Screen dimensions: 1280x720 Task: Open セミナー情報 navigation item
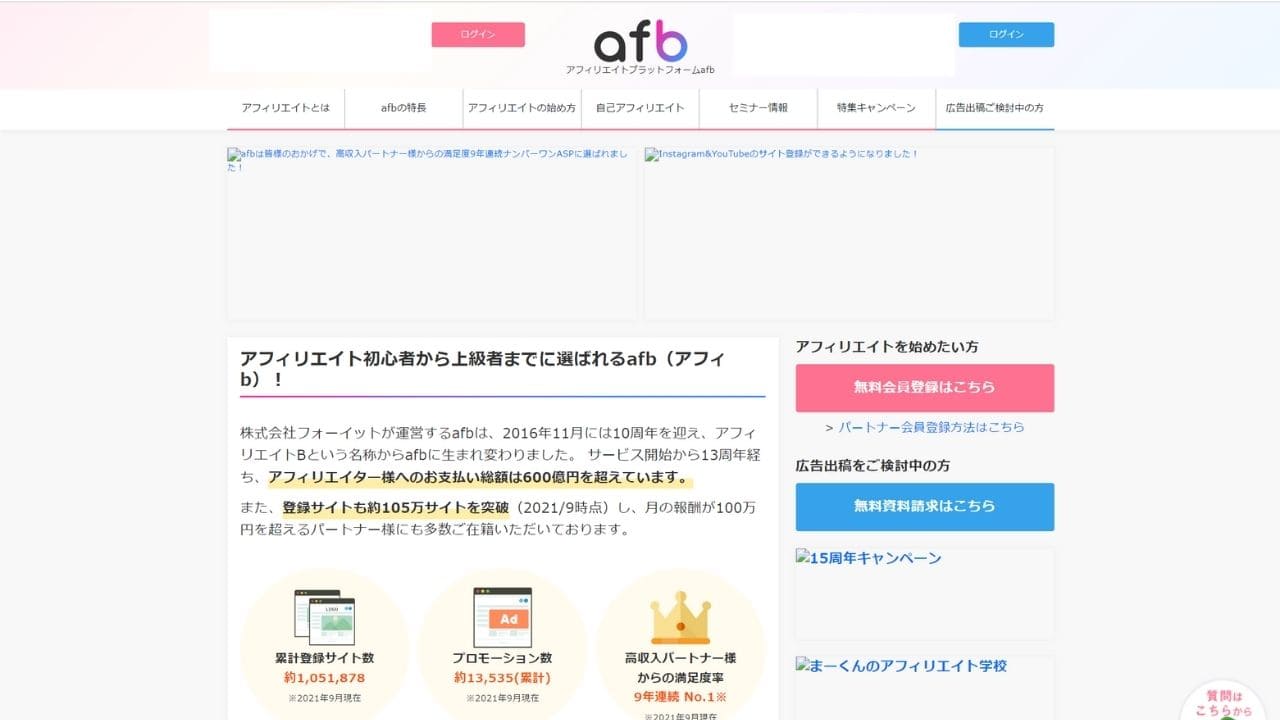[x=758, y=108]
